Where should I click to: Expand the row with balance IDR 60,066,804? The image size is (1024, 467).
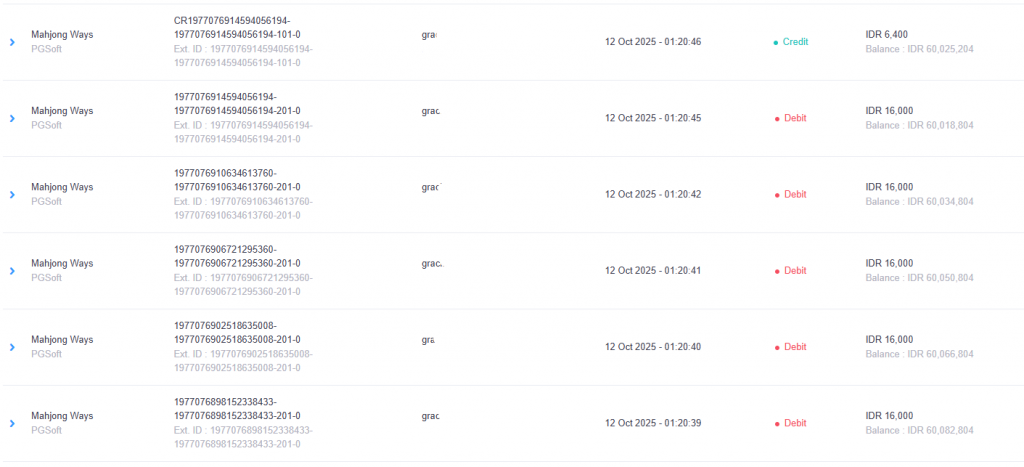coord(12,347)
